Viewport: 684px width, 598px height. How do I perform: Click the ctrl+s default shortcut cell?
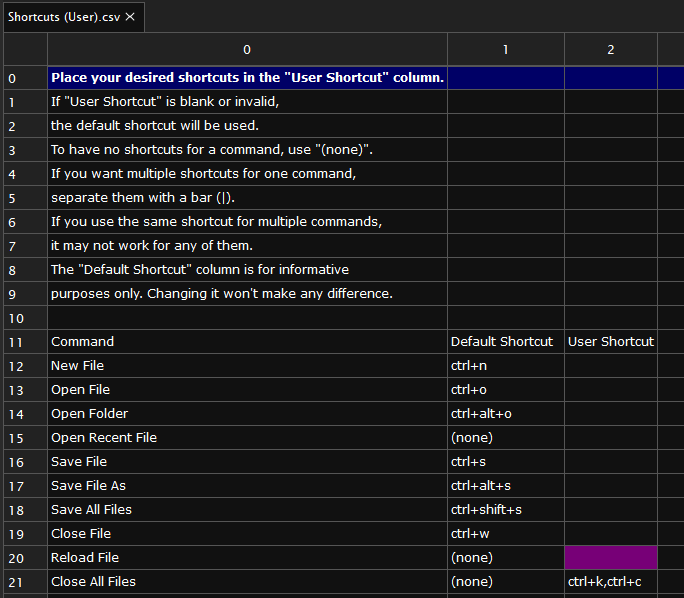coord(506,461)
